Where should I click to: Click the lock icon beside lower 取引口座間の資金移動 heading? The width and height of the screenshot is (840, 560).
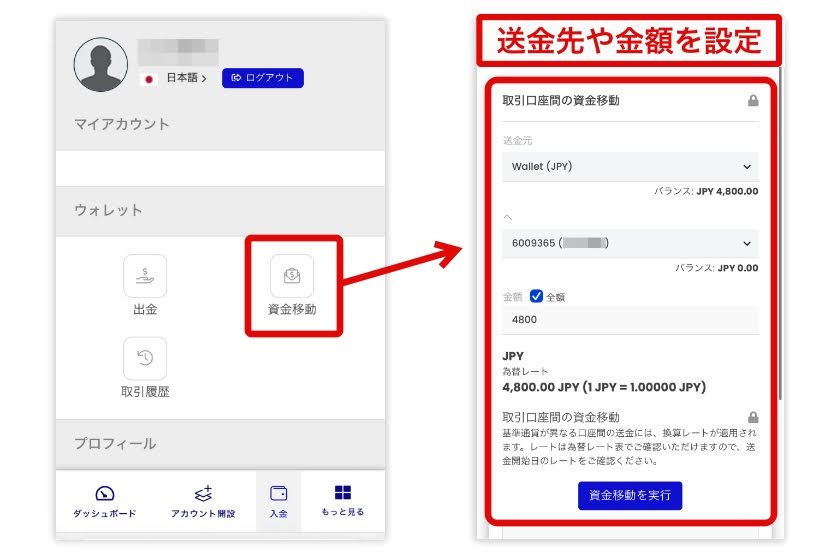[753, 417]
